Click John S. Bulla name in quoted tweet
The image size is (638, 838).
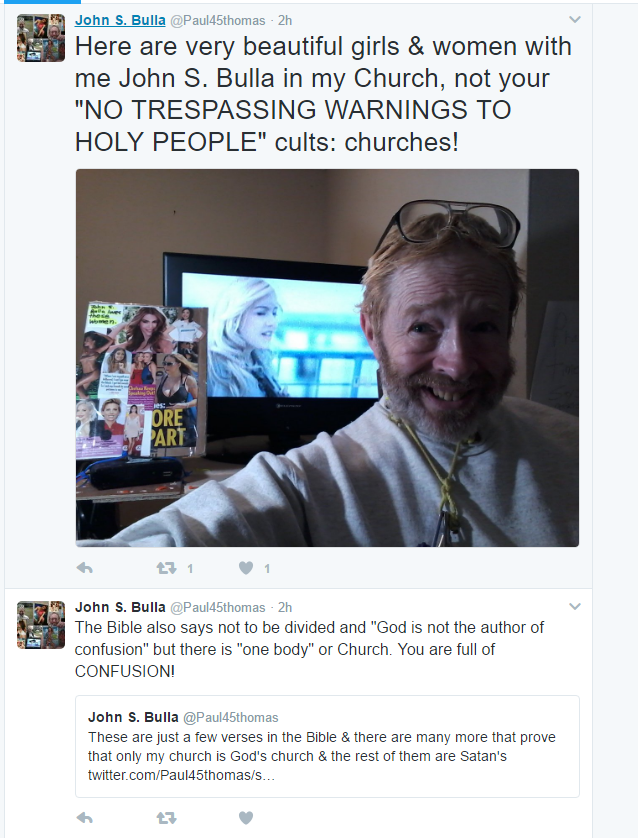tap(133, 717)
